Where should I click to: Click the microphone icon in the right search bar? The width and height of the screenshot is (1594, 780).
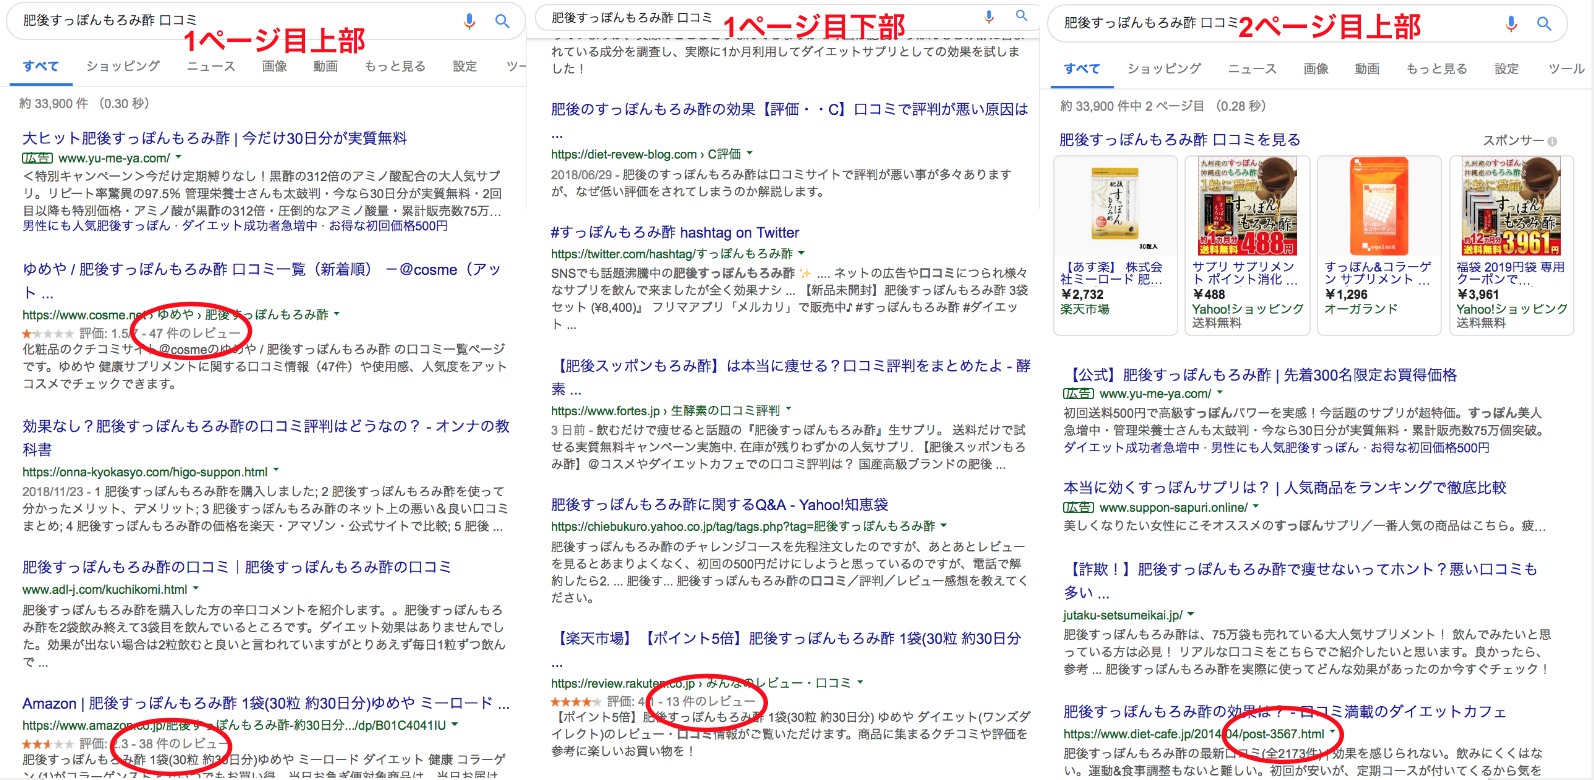[1511, 23]
